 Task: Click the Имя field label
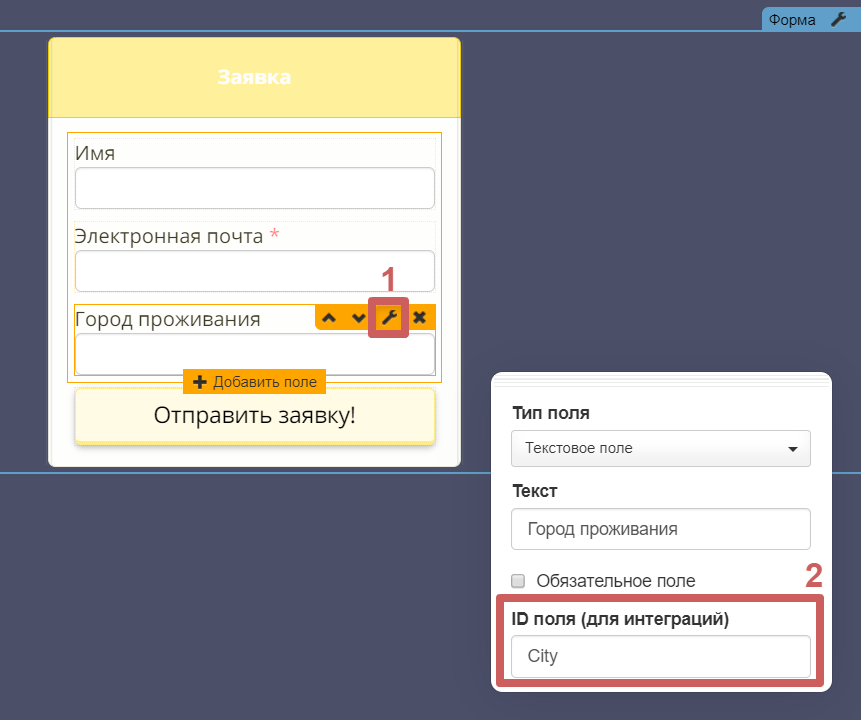coord(95,153)
